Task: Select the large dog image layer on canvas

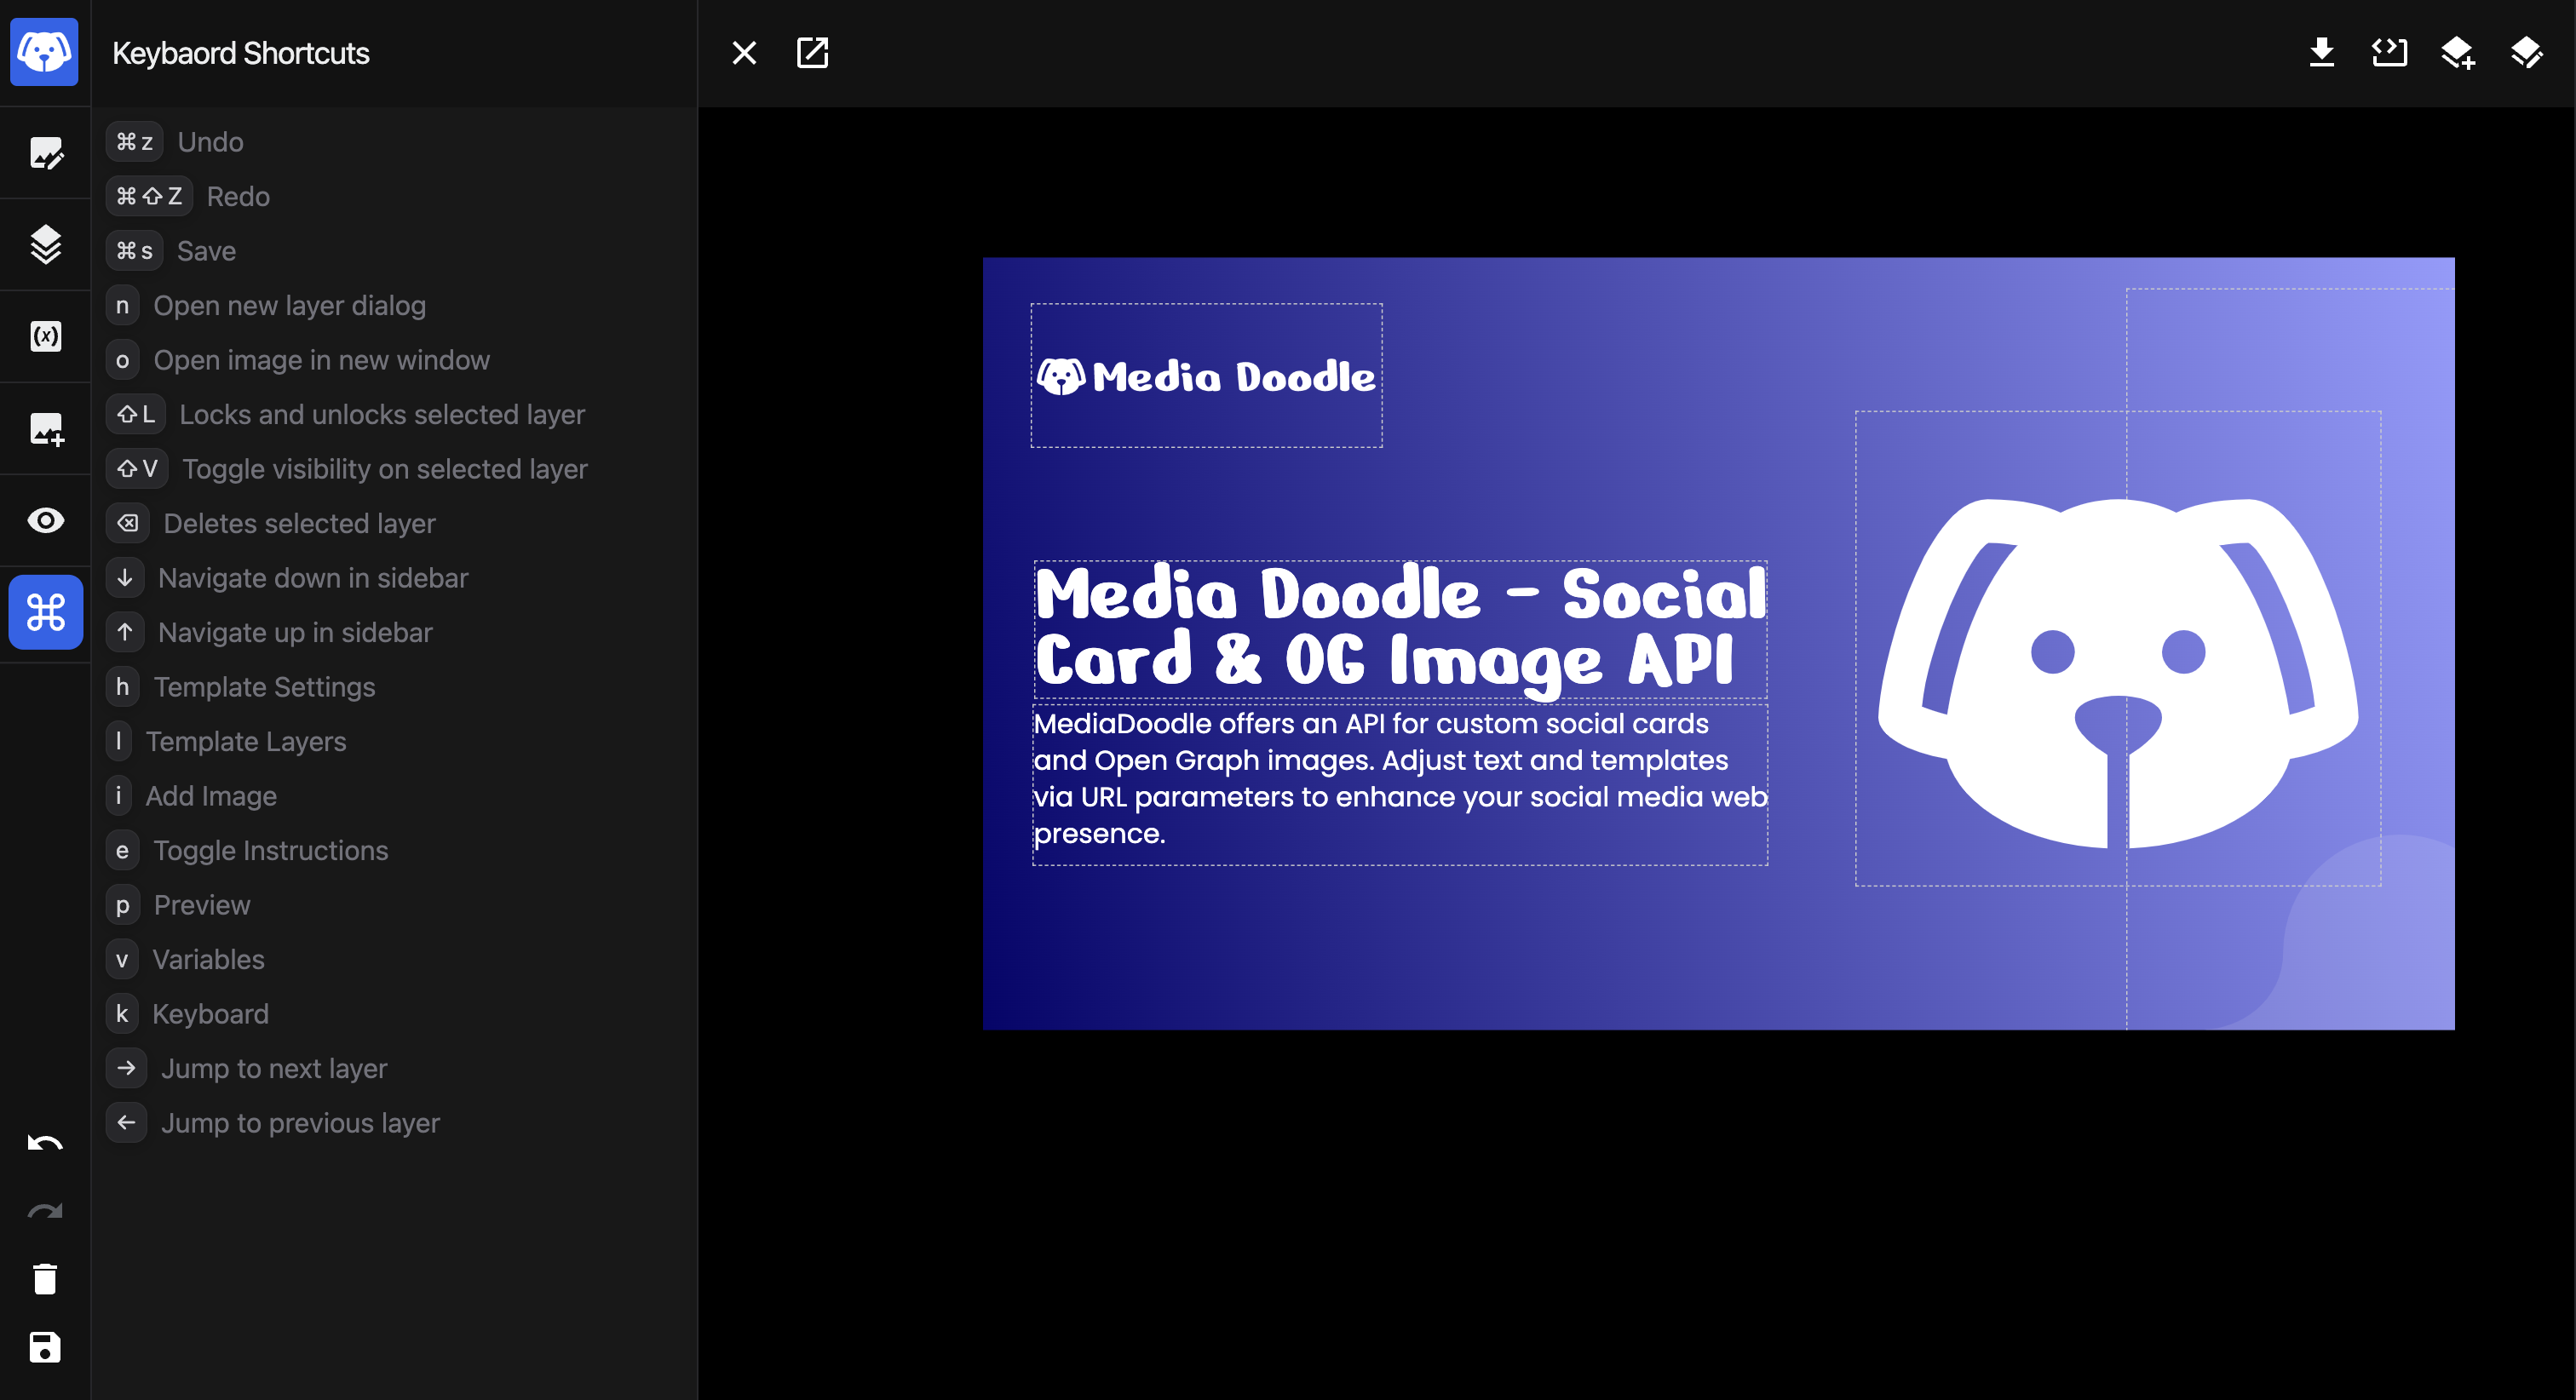Action: pyautogui.click(x=2118, y=648)
